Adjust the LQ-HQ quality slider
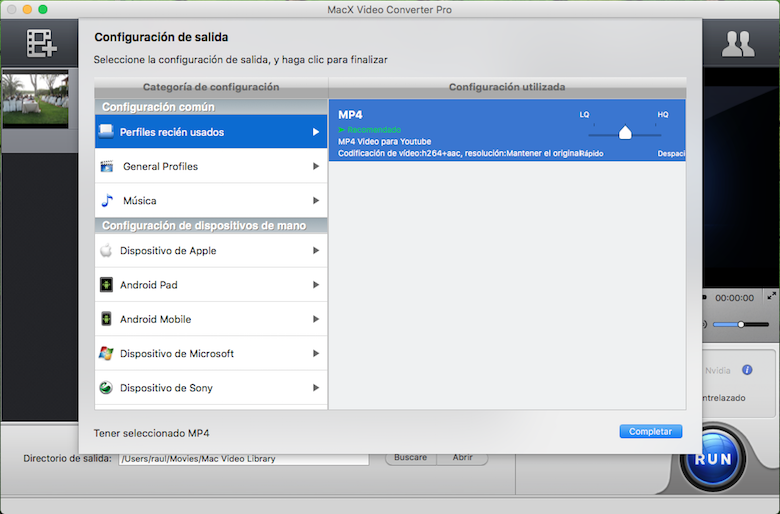The height and width of the screenshot is (514, 780). (625, 133)
